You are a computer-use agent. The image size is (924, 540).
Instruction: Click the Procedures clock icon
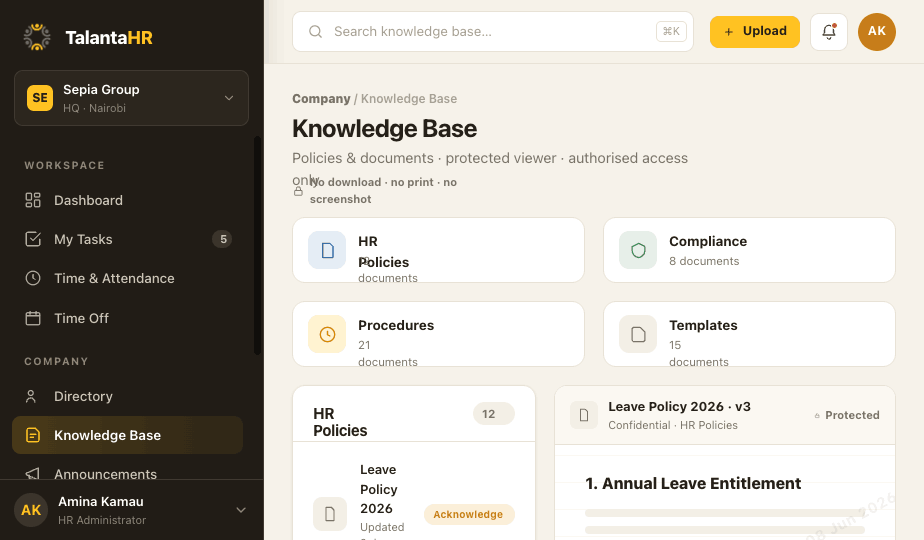pyautogui.click(x=327, y=334)
